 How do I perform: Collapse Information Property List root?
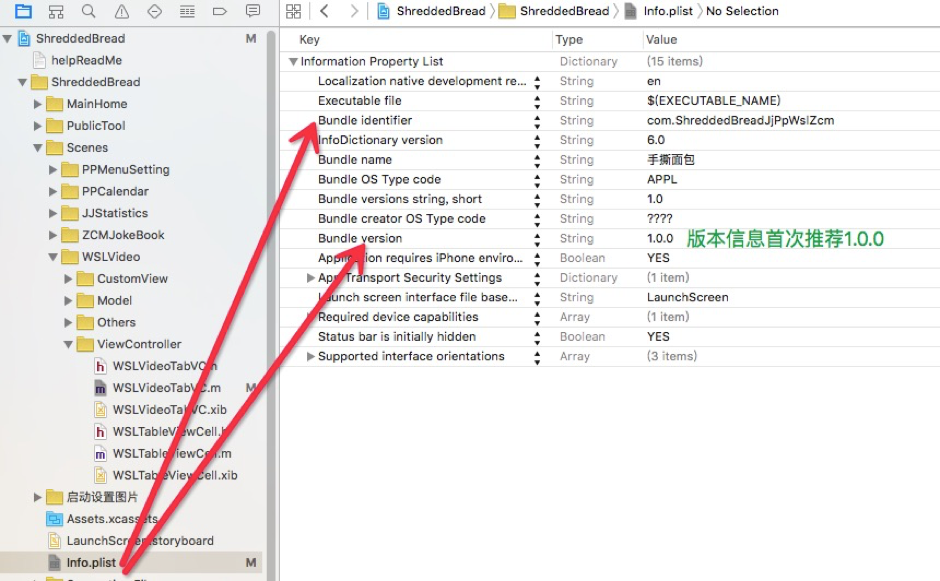[293, 61]
